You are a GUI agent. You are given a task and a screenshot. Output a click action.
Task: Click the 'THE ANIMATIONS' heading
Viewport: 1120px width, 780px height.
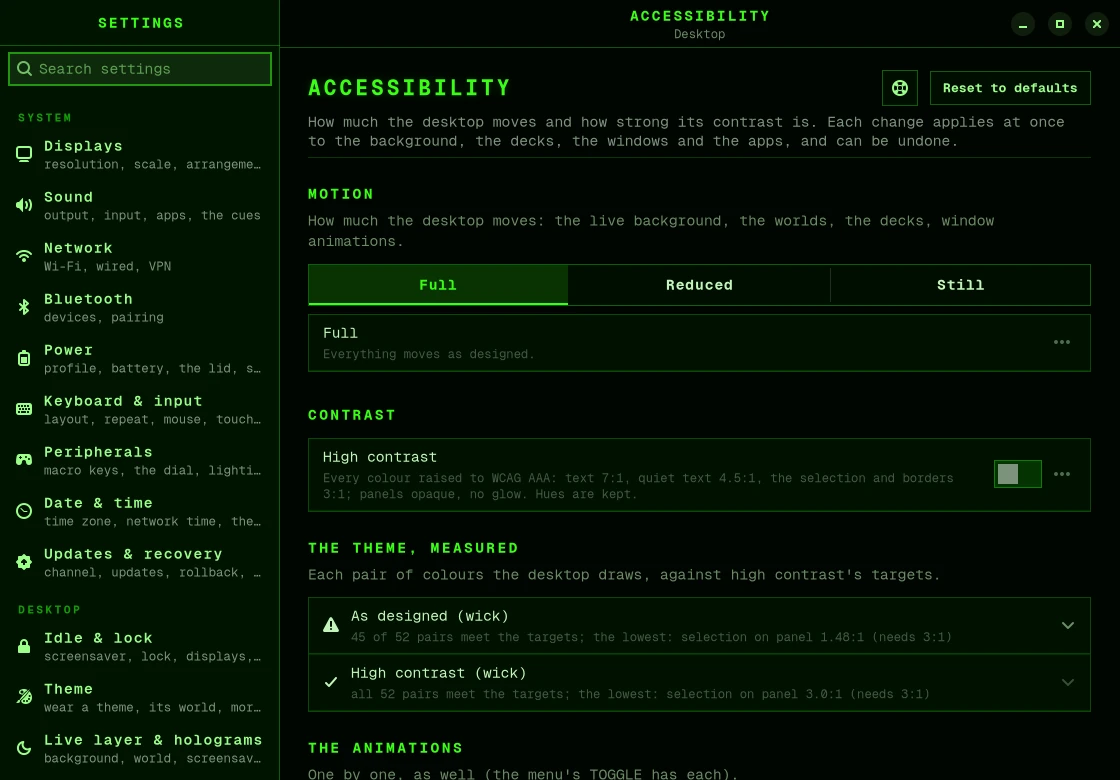386,748
